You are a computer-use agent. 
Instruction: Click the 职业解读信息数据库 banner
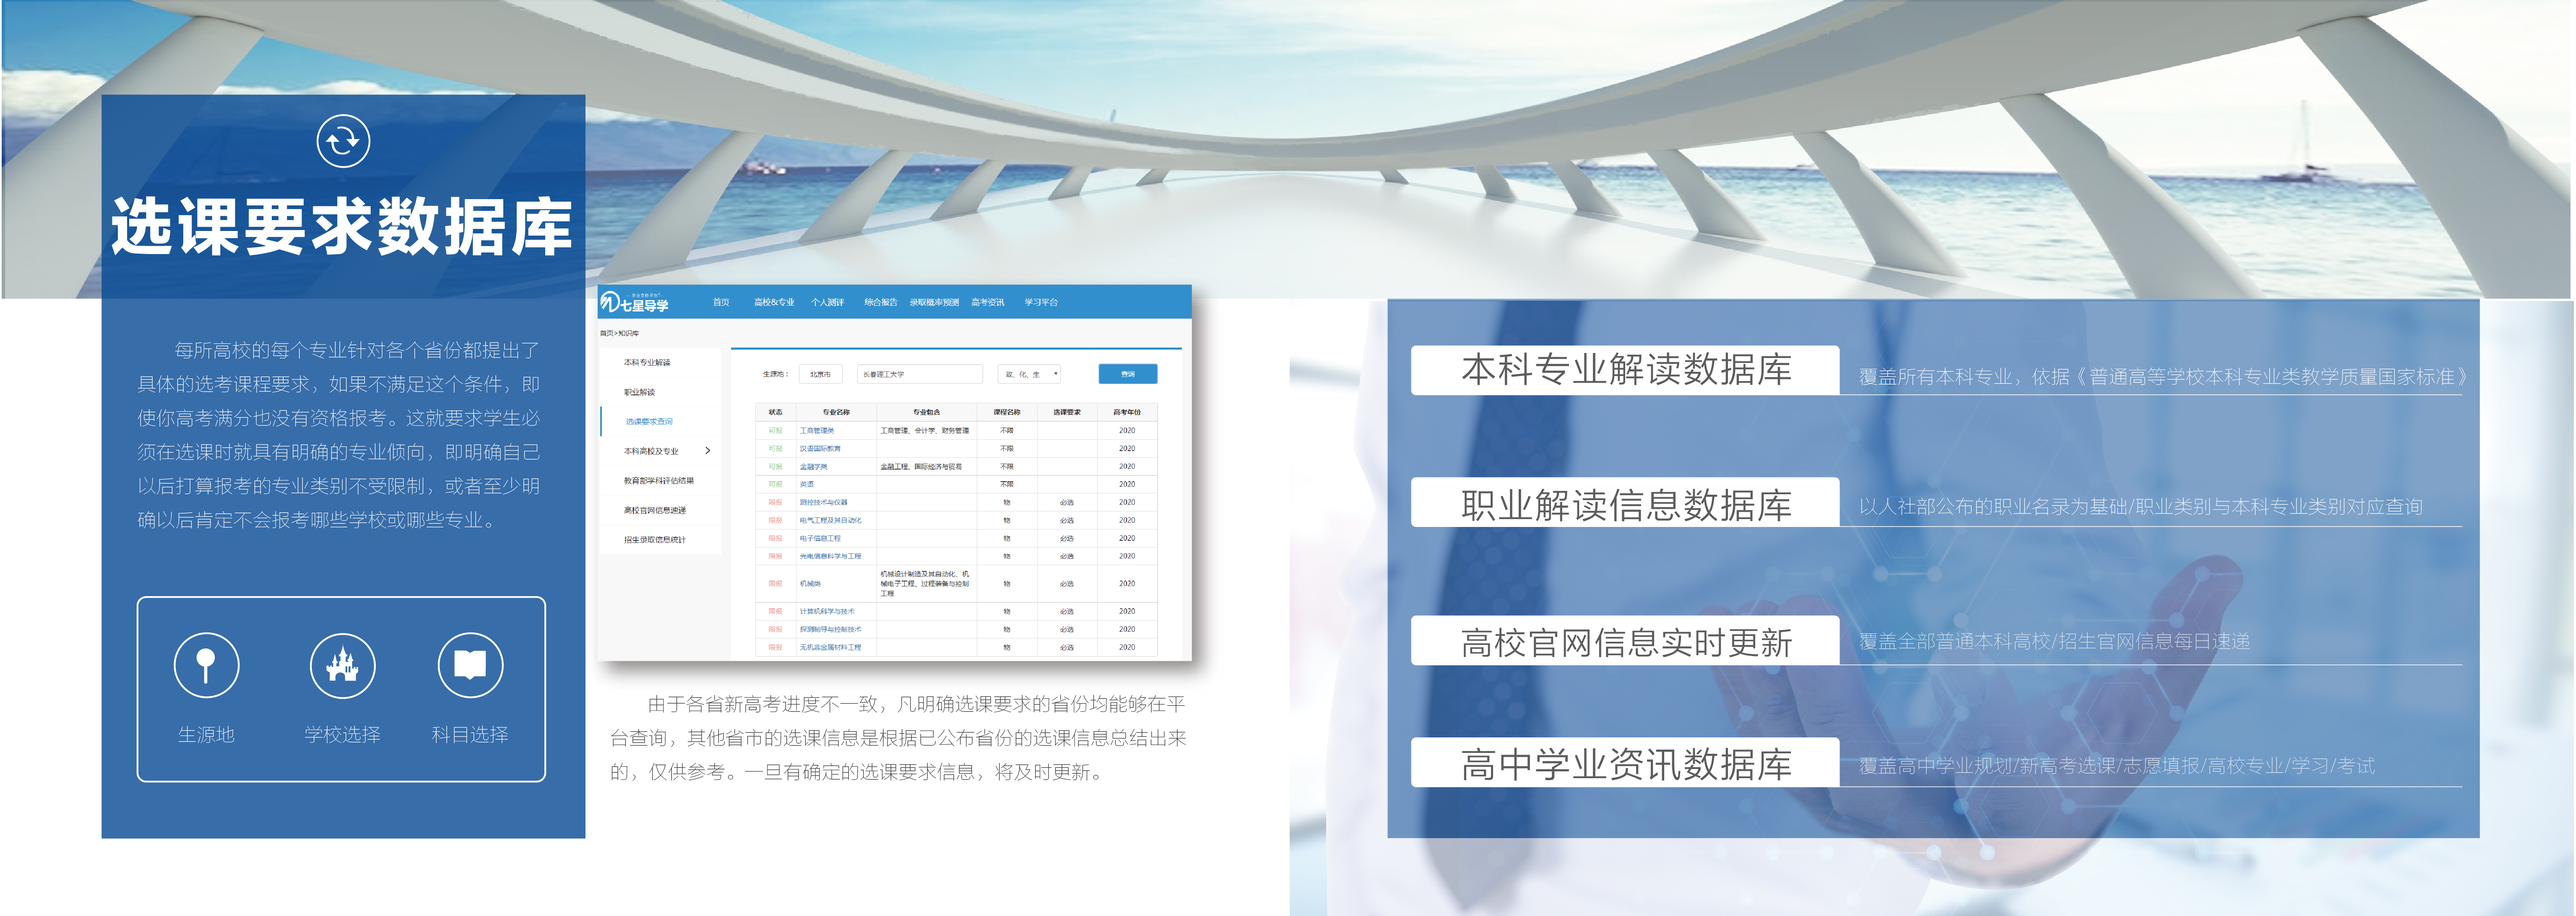(1625, 502)
